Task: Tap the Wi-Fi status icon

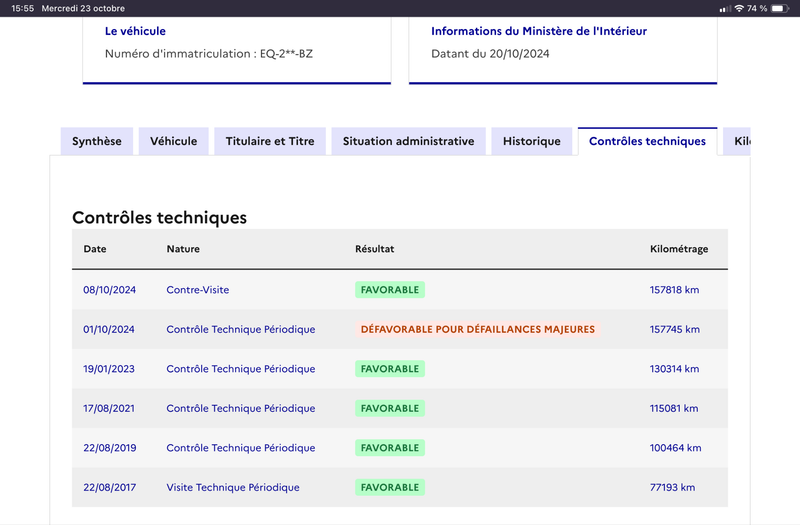Action: point(739,8)
